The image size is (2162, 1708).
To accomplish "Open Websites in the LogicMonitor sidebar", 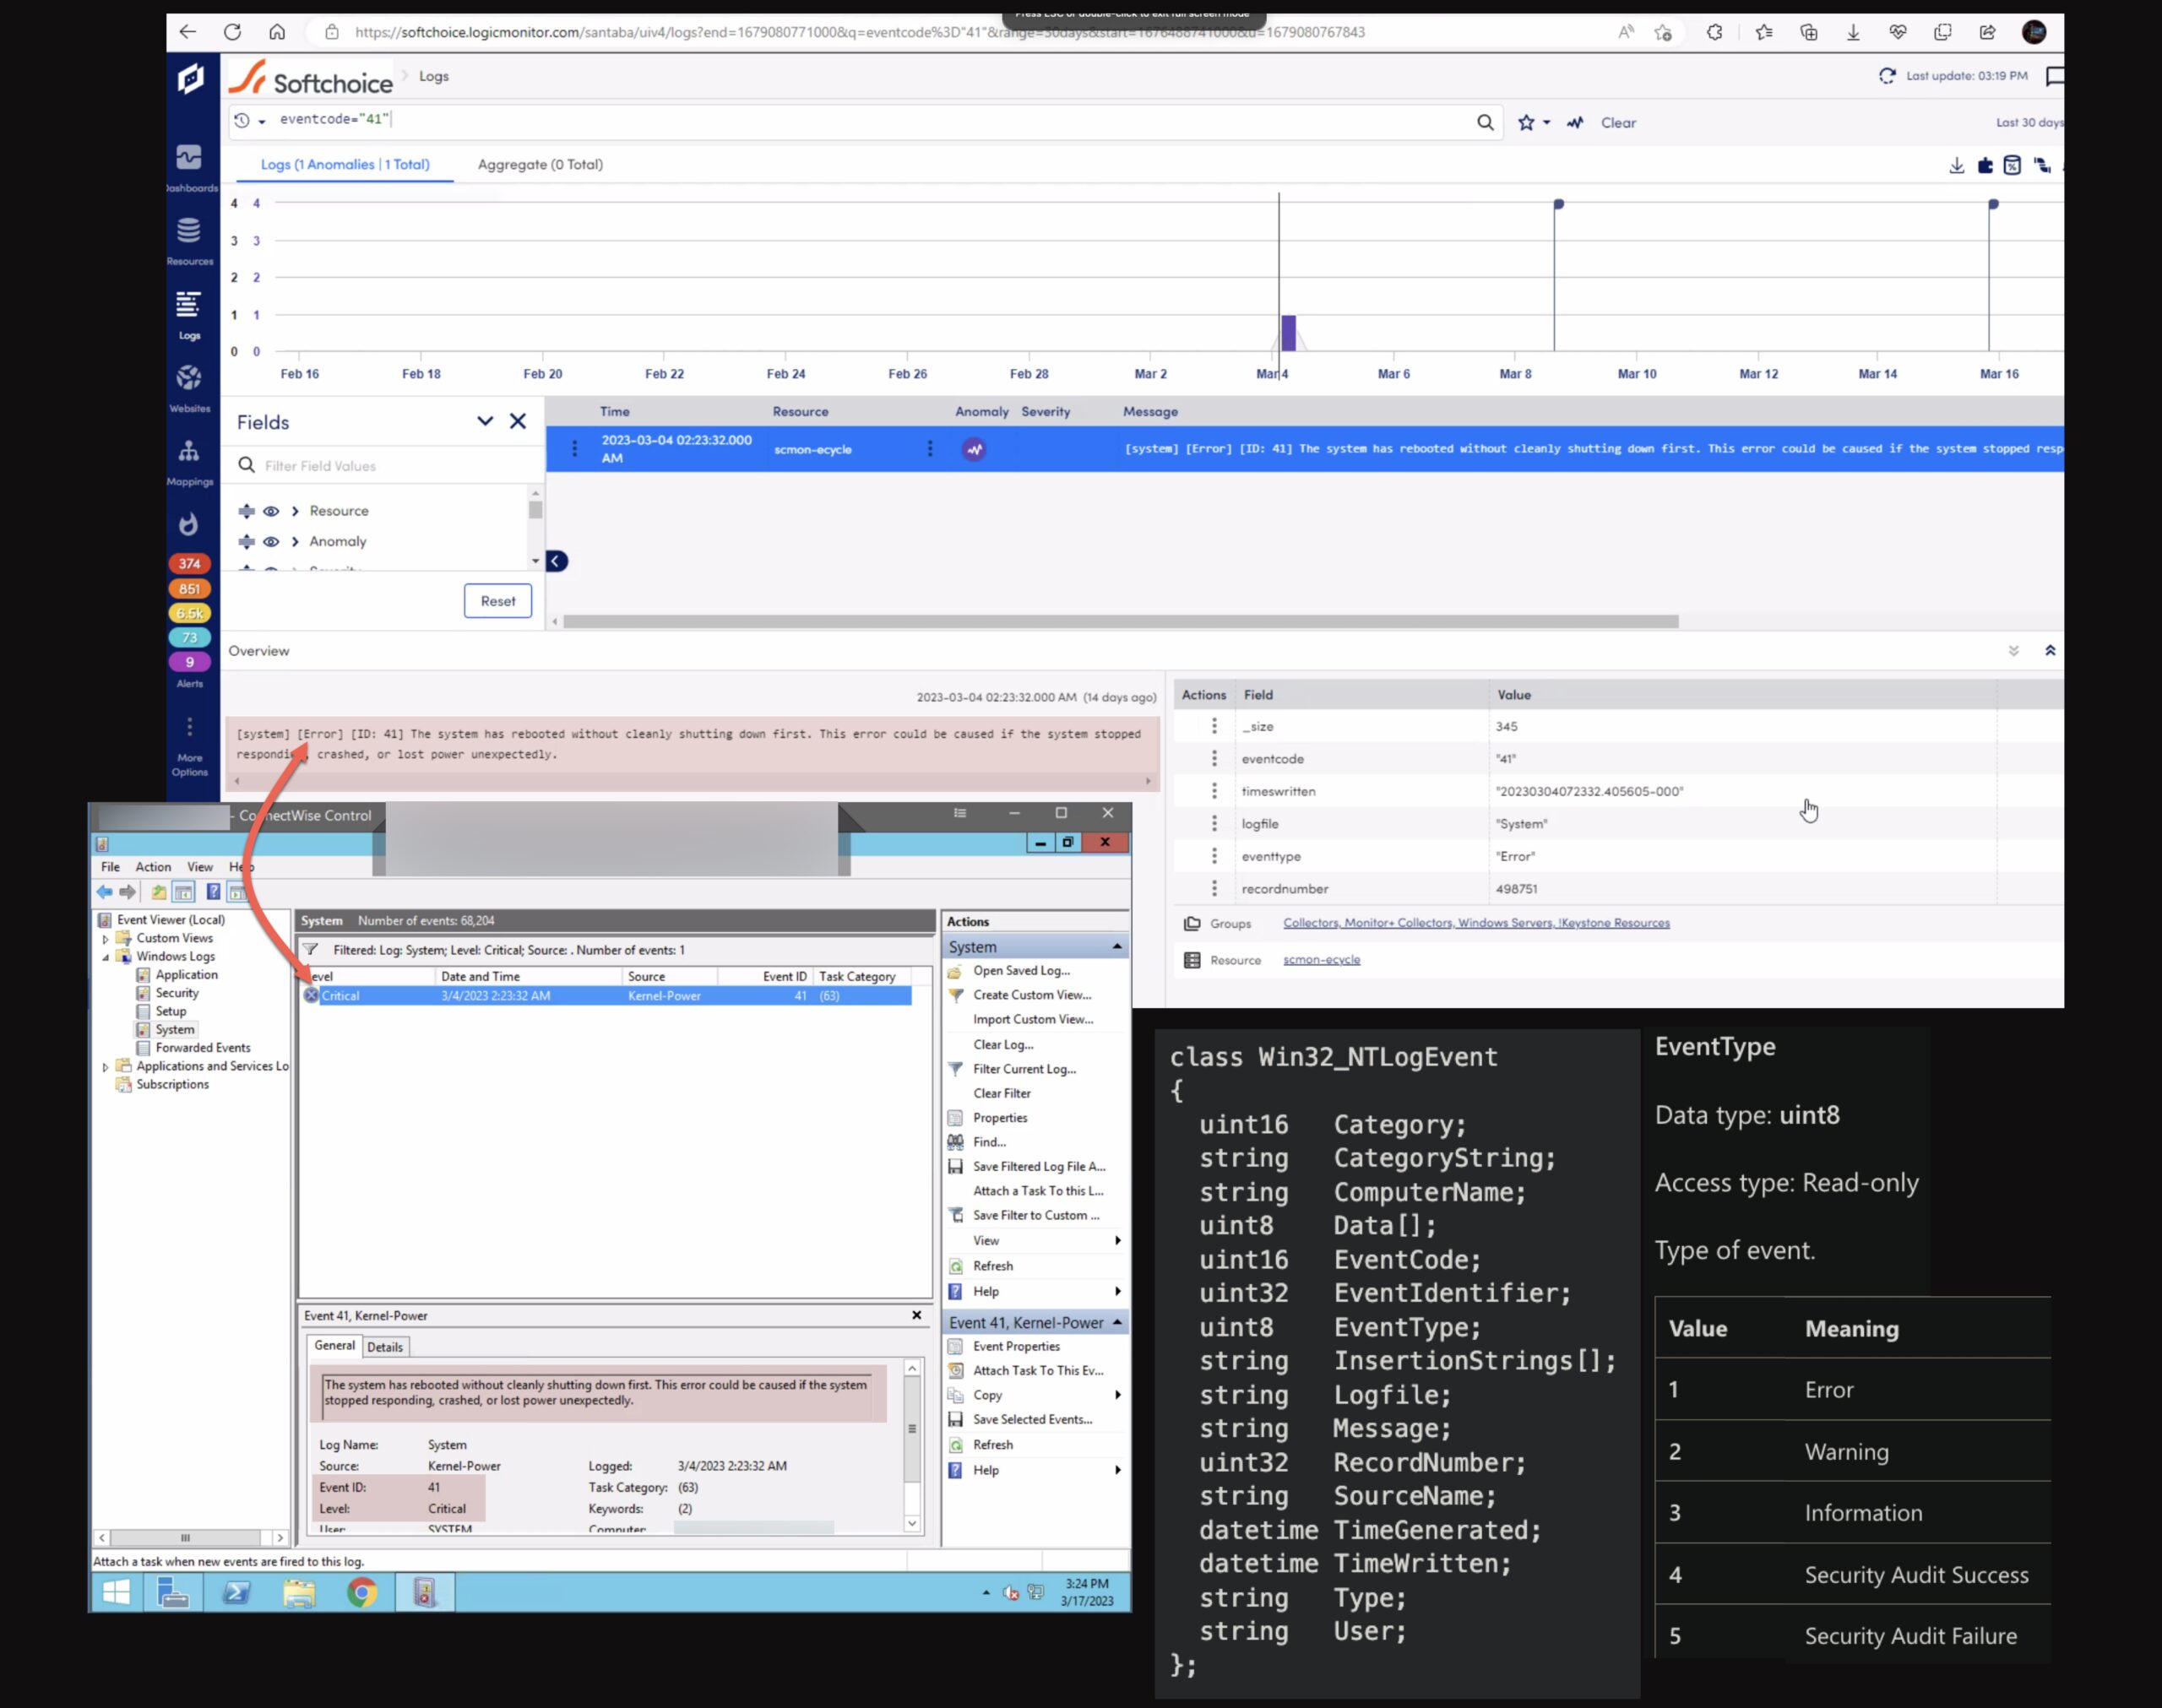I will (189, 387).
